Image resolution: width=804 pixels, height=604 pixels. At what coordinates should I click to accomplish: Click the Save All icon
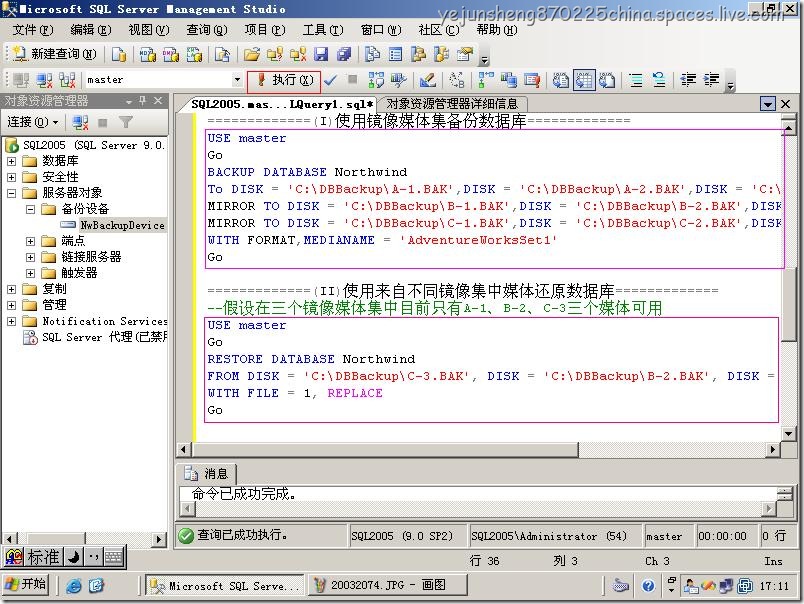pos(344,54)
